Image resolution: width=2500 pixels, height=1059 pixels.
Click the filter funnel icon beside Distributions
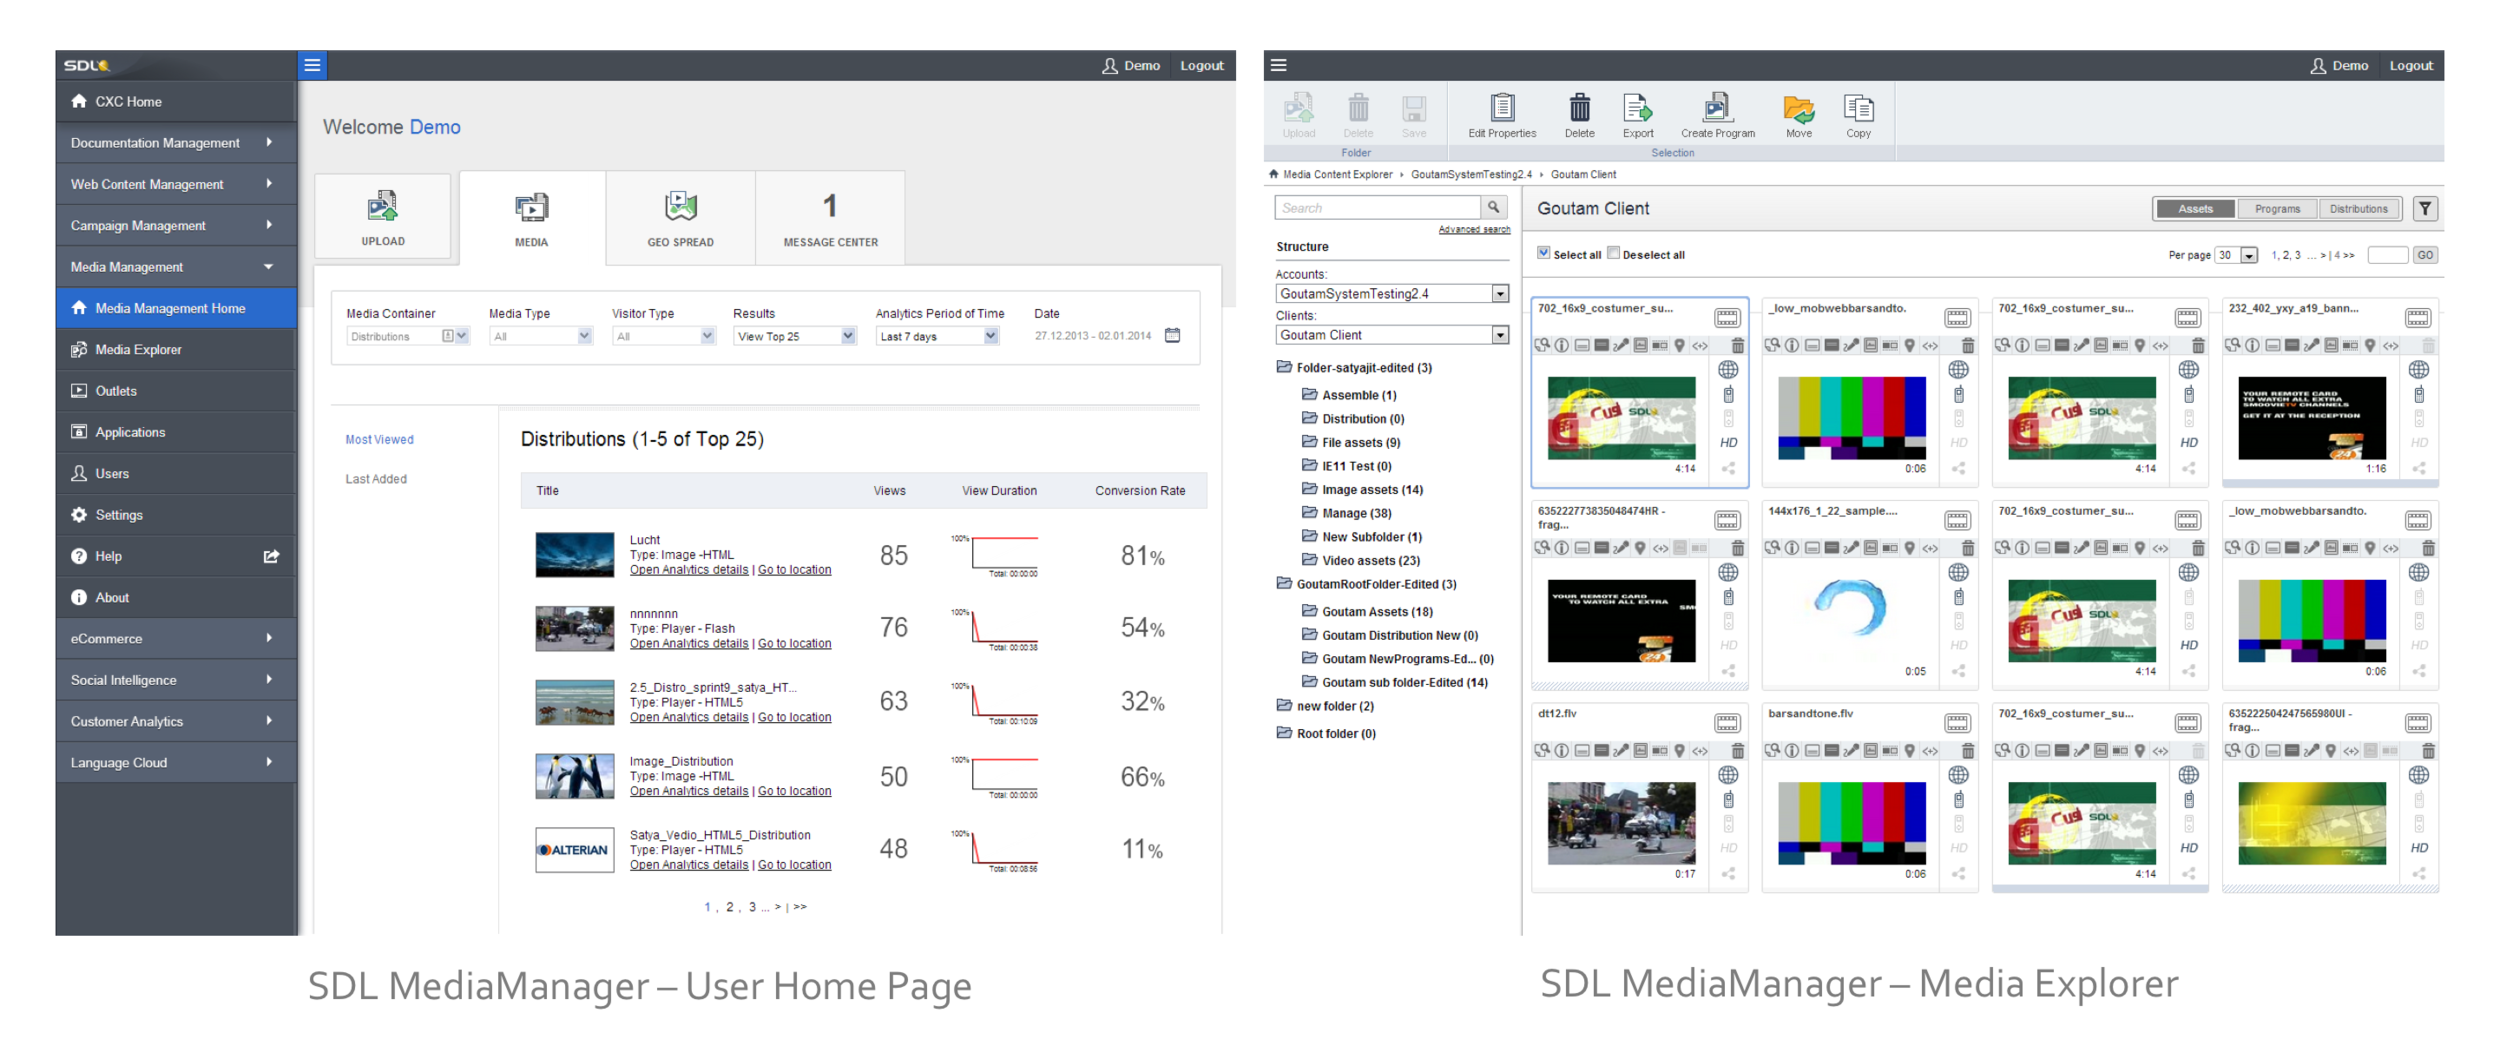(2424, 208)
